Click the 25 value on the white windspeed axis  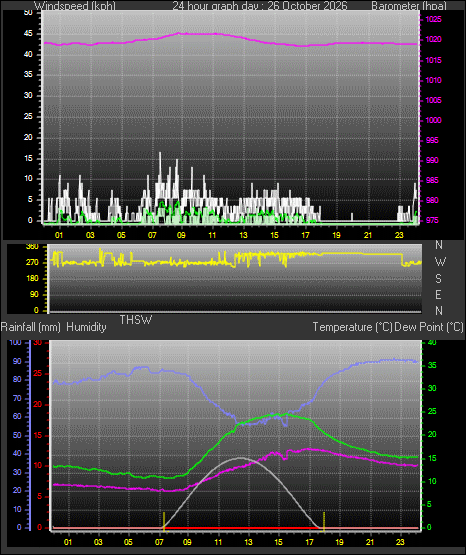click(28, 116)
